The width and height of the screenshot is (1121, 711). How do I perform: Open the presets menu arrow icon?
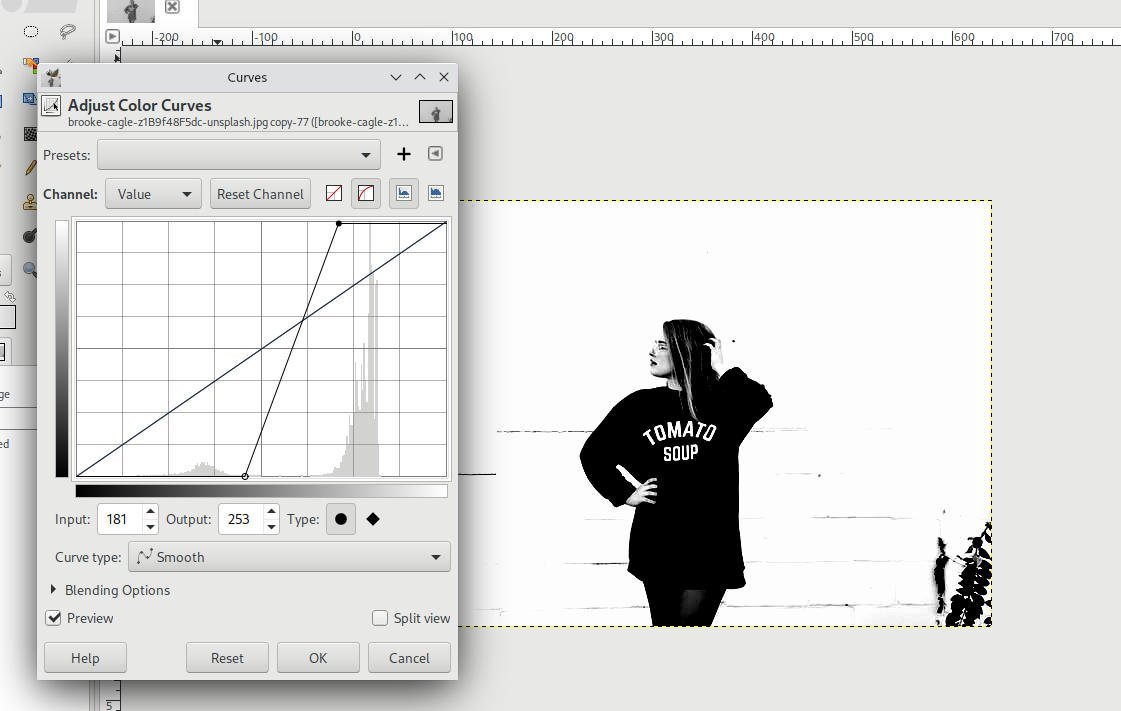point(435,154)
